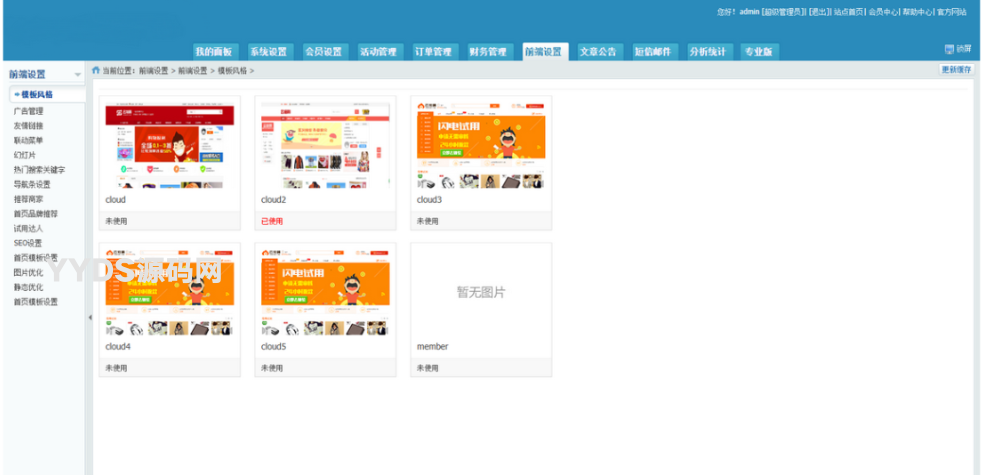Click the cloud4 template name label

click(118, 347)
